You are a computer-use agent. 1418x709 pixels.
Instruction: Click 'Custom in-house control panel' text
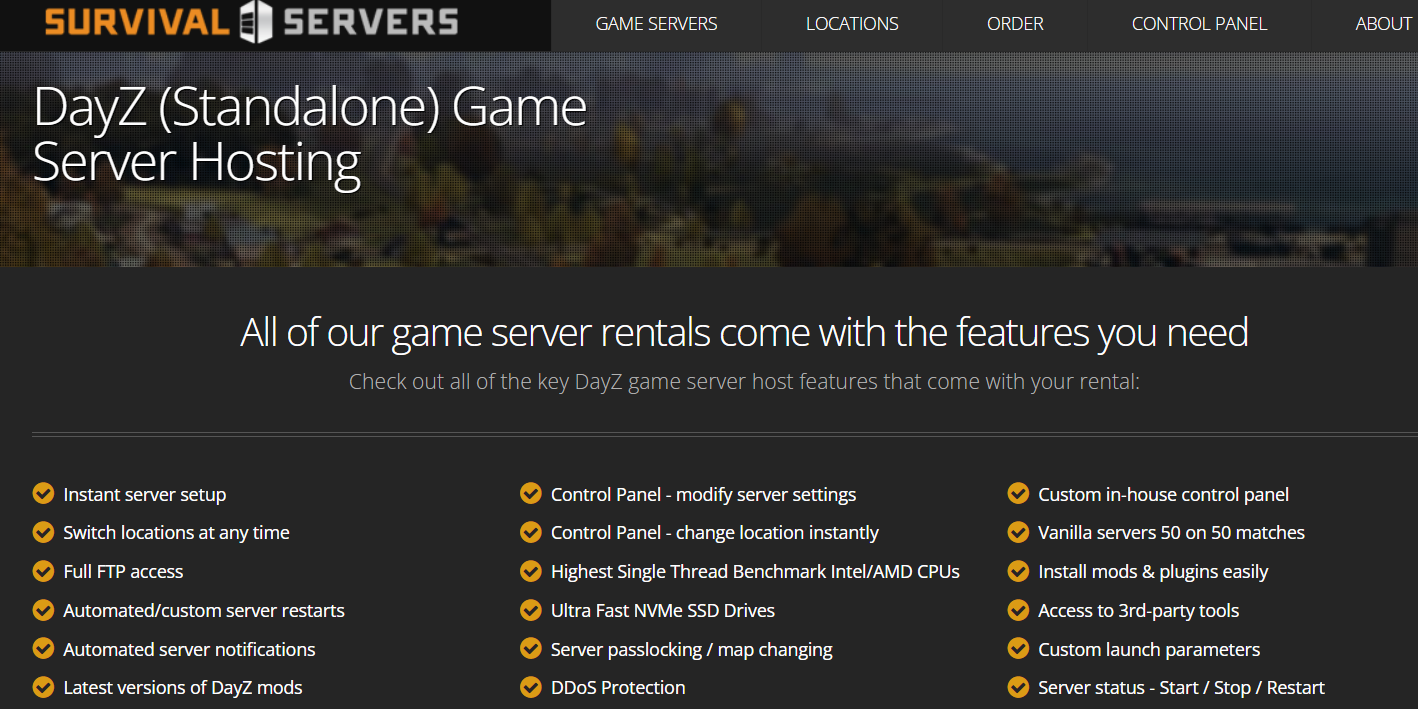point(1163,495)
